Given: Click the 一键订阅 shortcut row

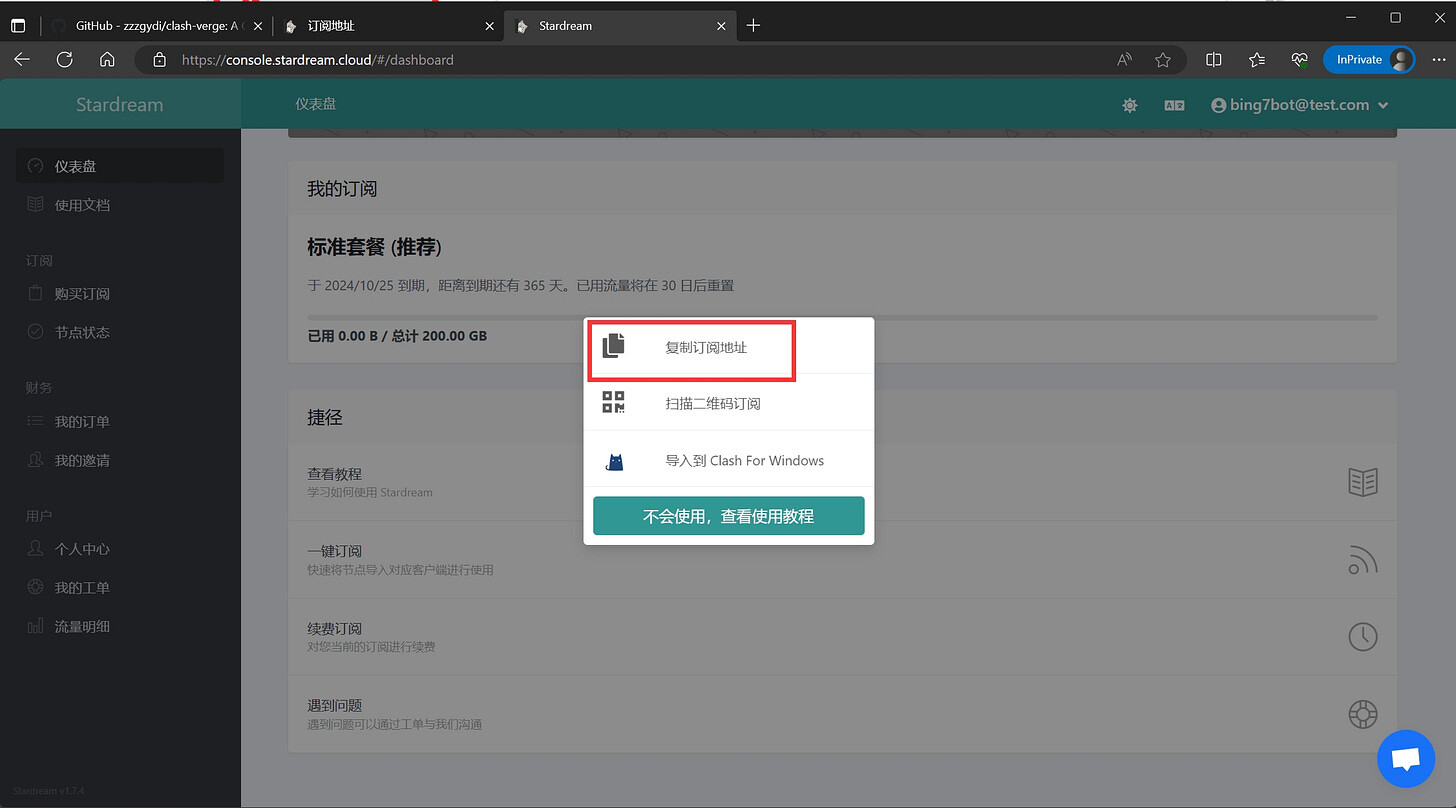Looking at the screenshot, I should pos(842,560).
